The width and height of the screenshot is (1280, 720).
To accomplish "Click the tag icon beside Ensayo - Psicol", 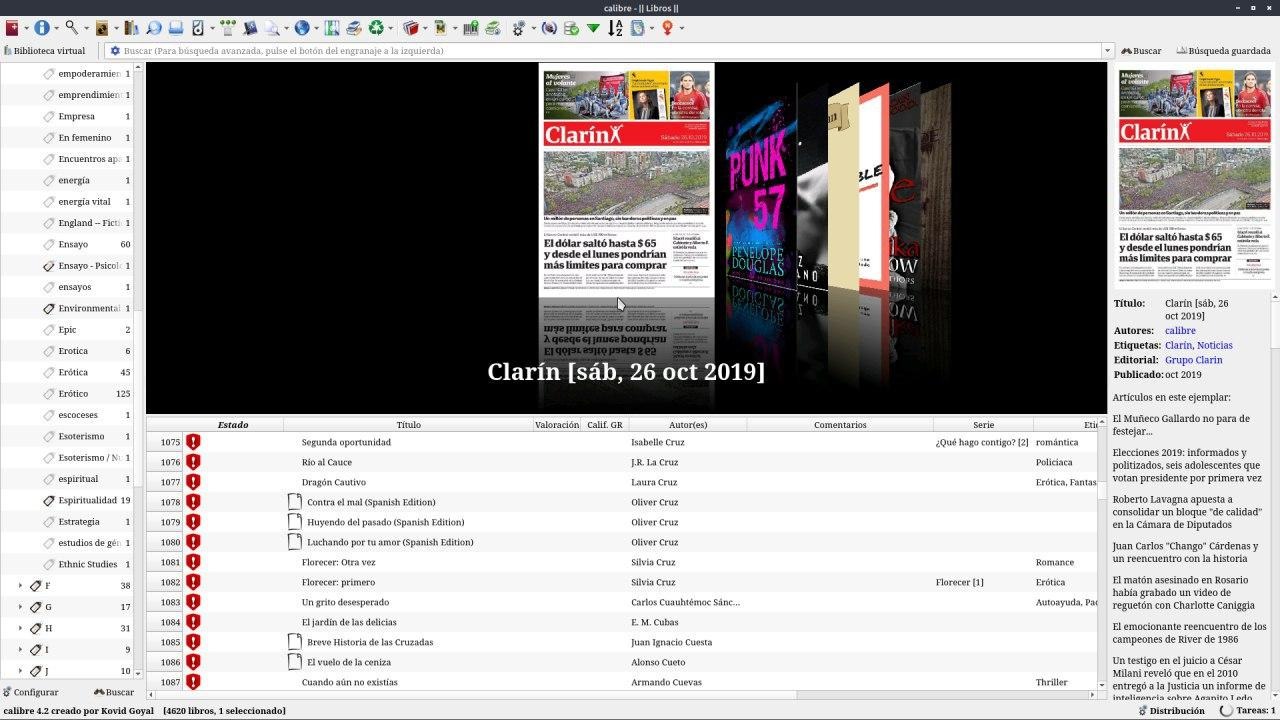I will (x=49, y=266).
